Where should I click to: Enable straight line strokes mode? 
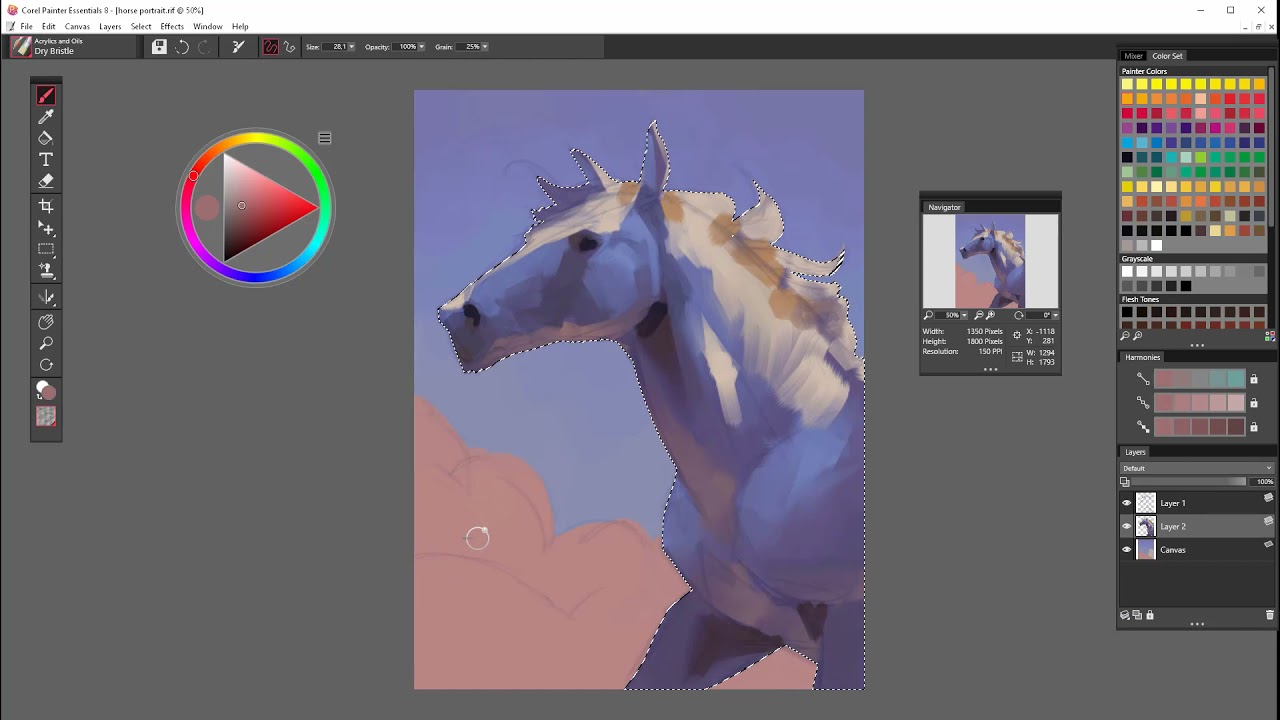(x=290, y=47)
